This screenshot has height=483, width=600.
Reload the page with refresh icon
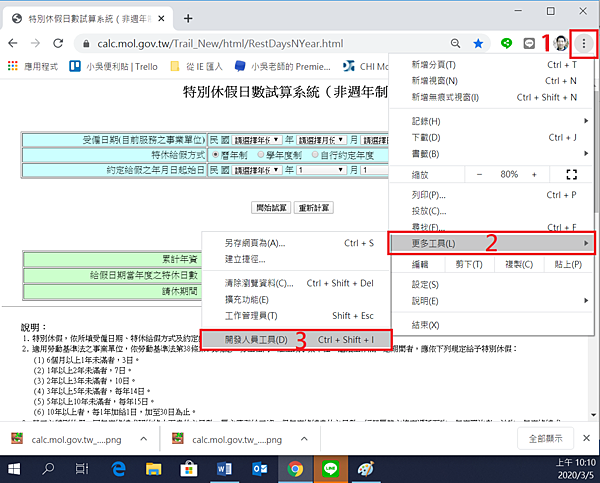click(x=58, y=43)
